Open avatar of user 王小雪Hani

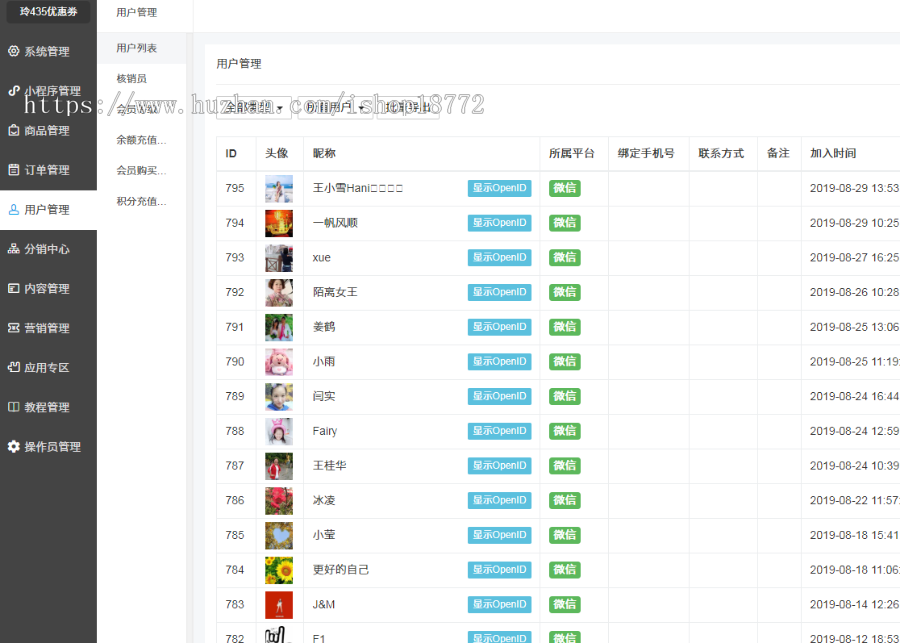[x=279, y=188]
